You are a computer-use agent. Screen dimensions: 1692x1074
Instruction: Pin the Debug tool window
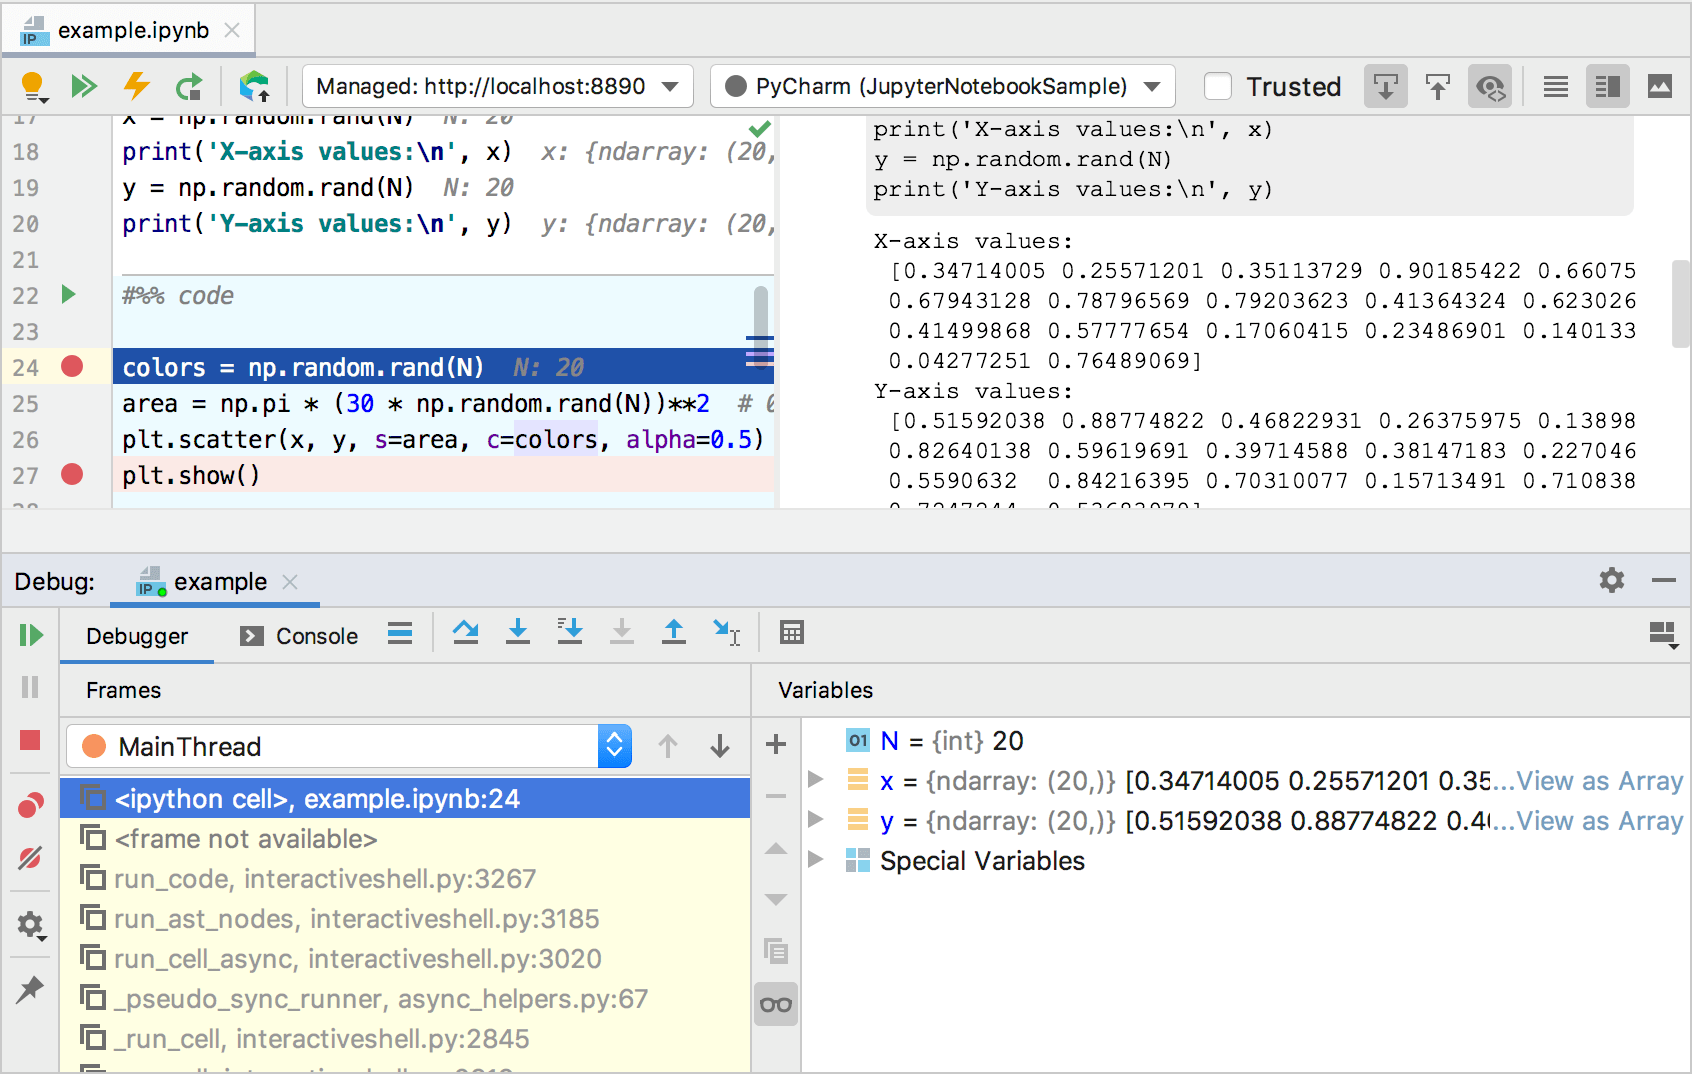point(29,989)
